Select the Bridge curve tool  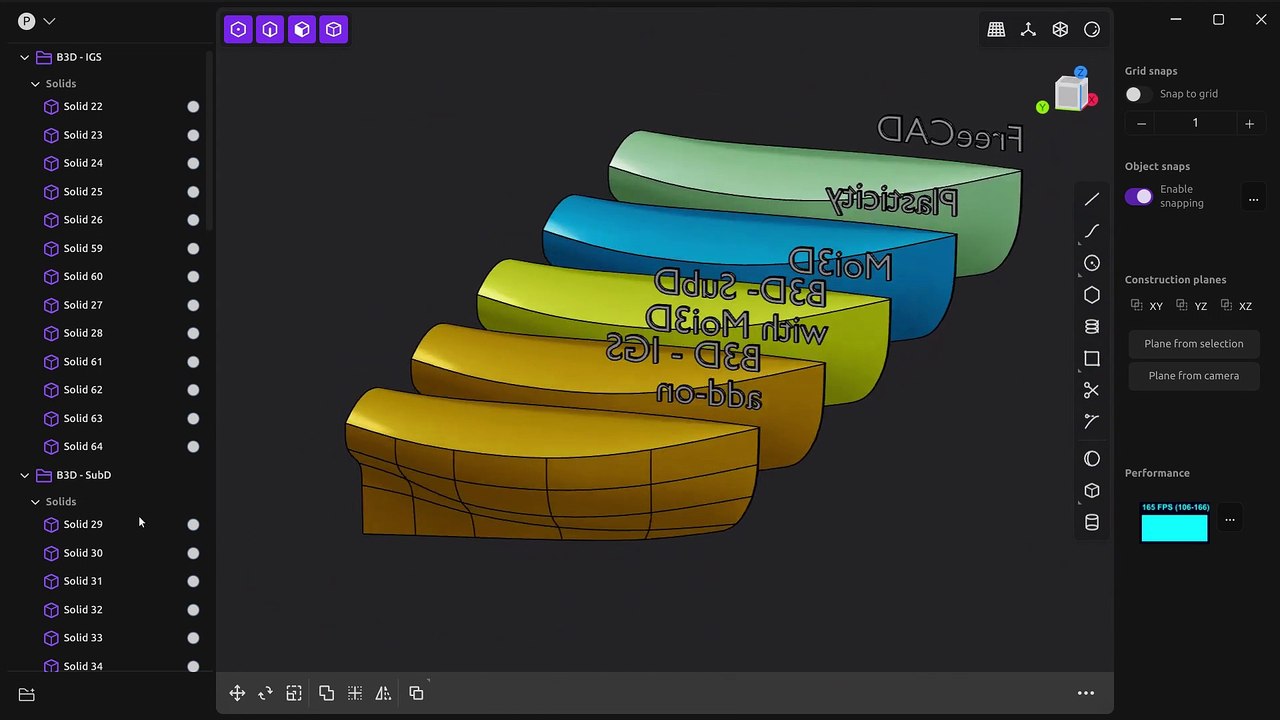click(1092, 422)
